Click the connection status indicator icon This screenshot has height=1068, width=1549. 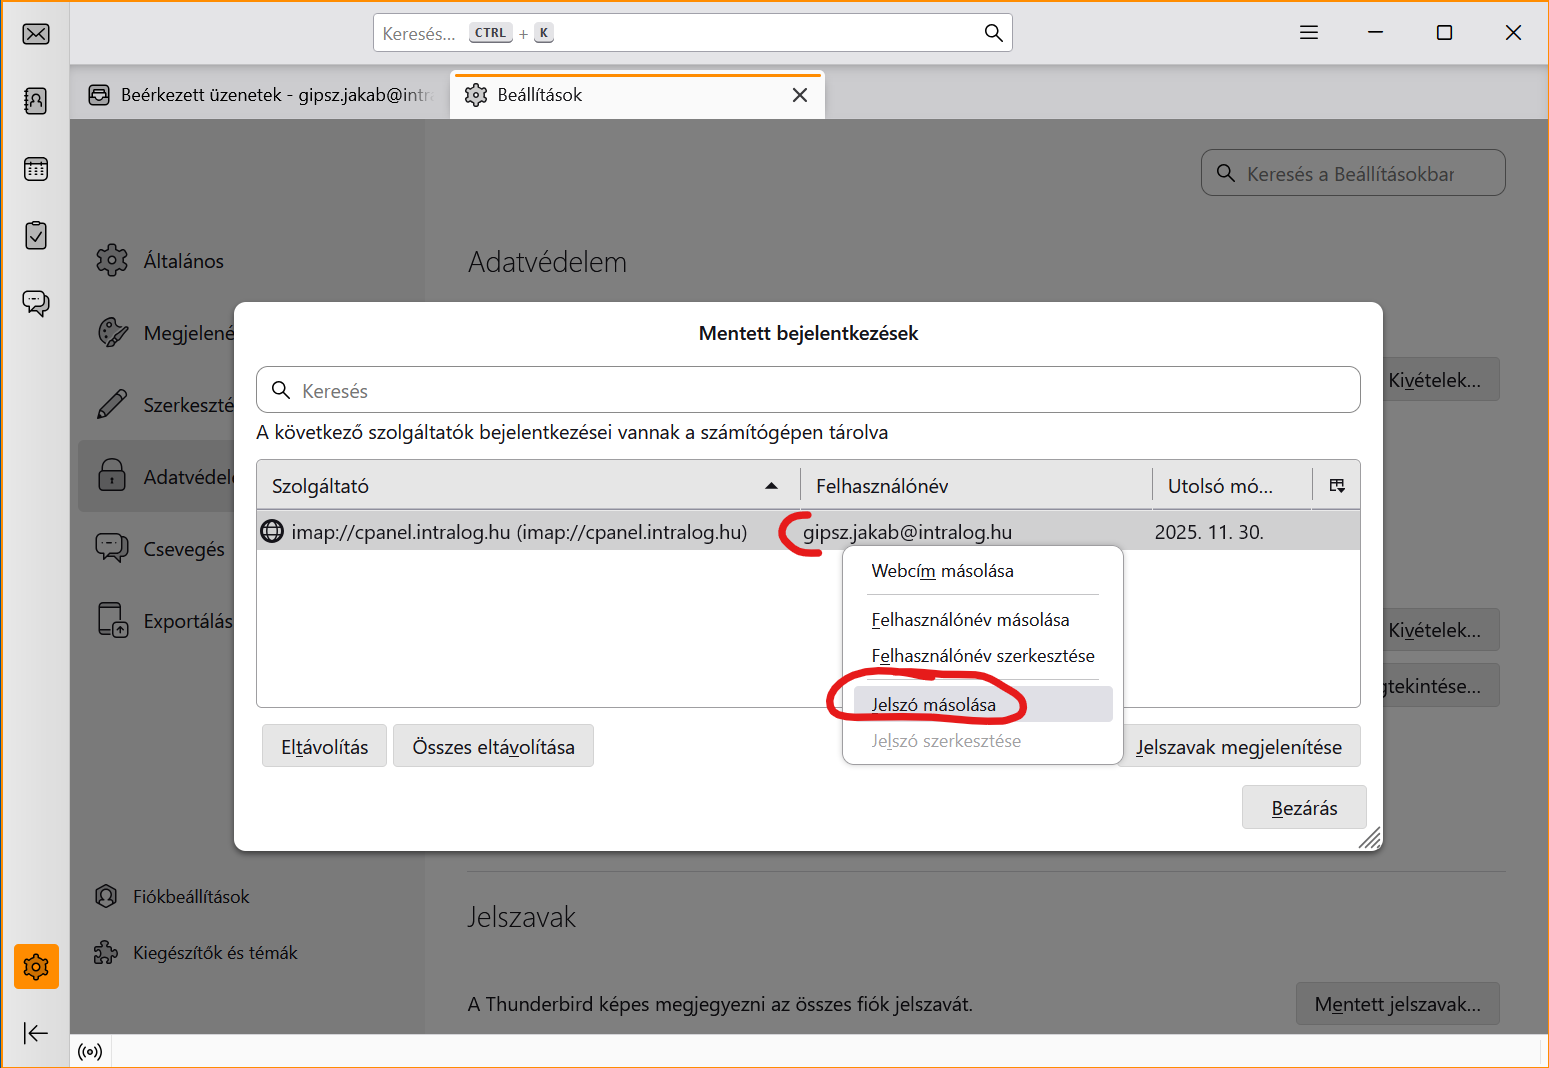90,1051
